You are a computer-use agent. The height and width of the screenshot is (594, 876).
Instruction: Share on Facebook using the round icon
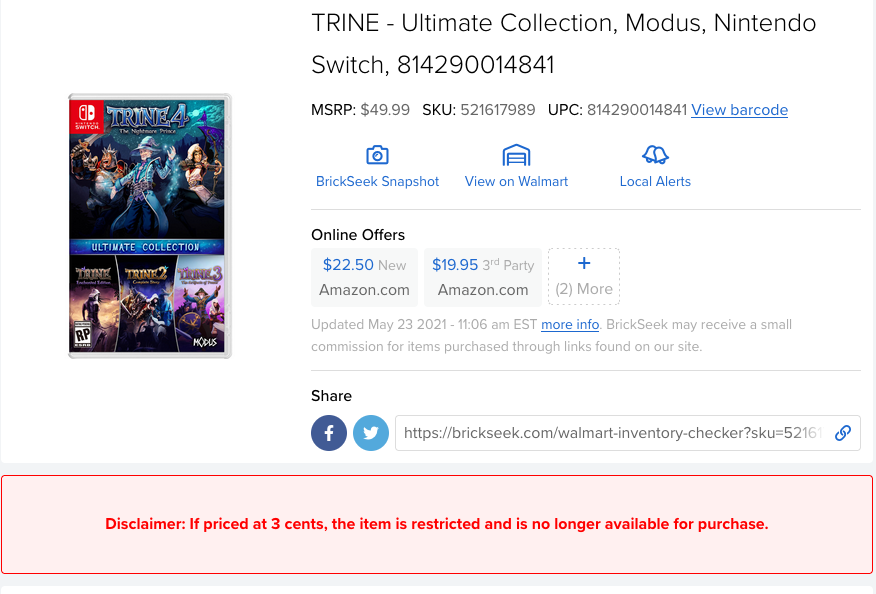pos(329,433)
